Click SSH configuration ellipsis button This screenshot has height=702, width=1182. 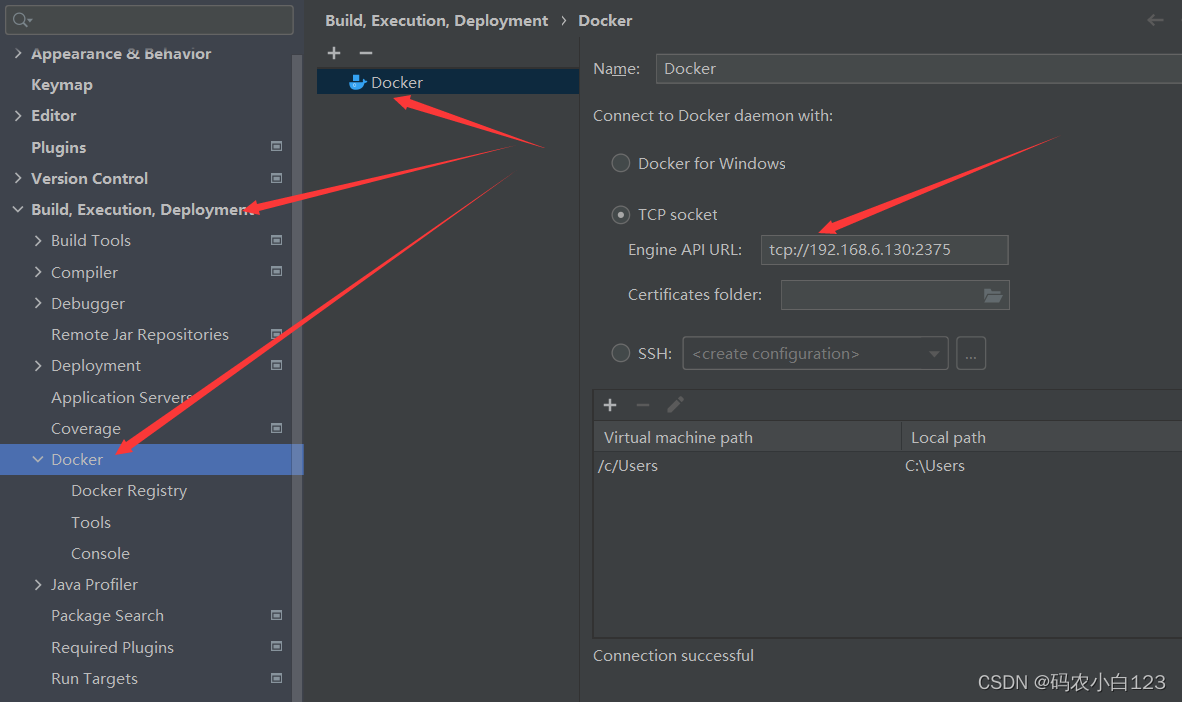pos(971,353)
